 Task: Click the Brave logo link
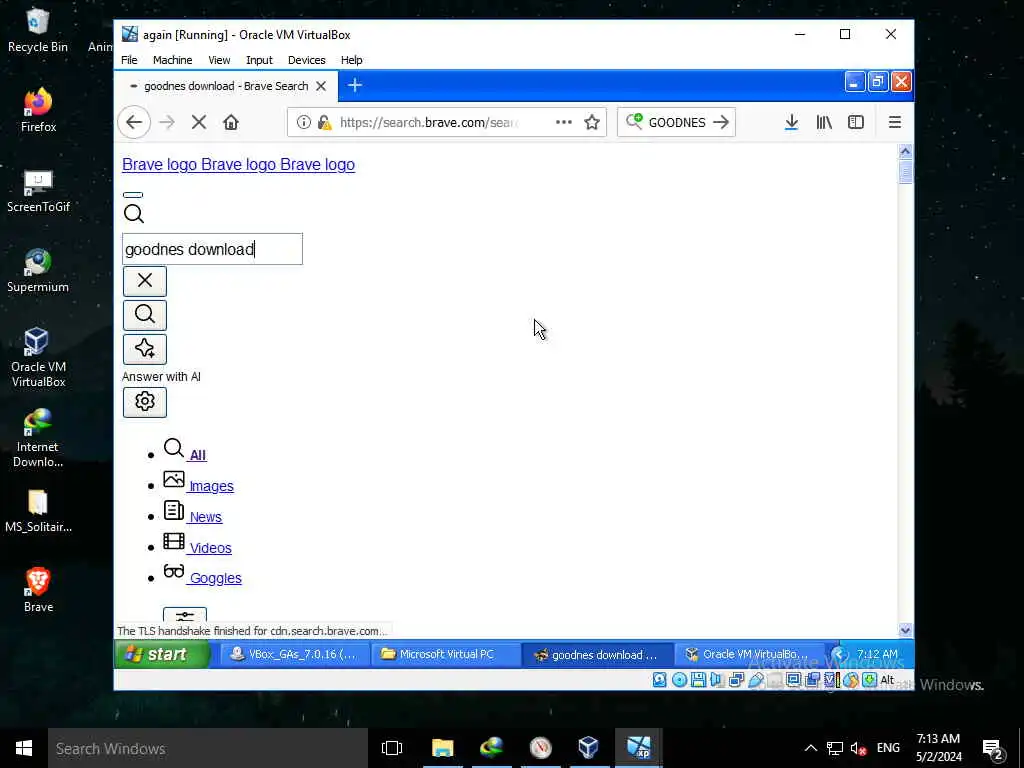tap(238, 165)
